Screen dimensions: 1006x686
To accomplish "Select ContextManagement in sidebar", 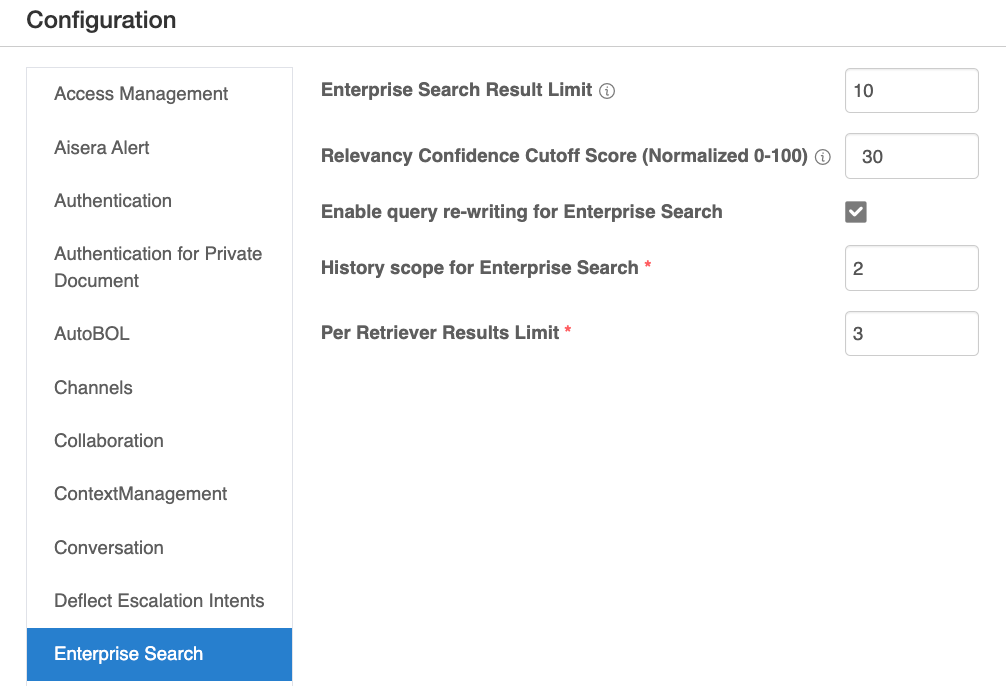I will pyautogui.click(x=141, y=494).
